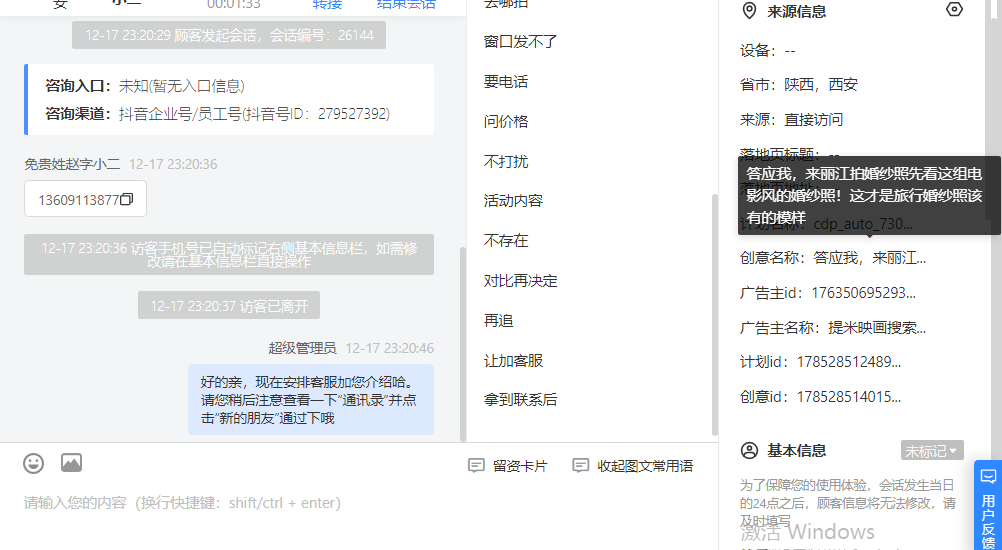Click the 创意id value
The height and width of the screenshot is (550, 1002).
tap(849, 397)
